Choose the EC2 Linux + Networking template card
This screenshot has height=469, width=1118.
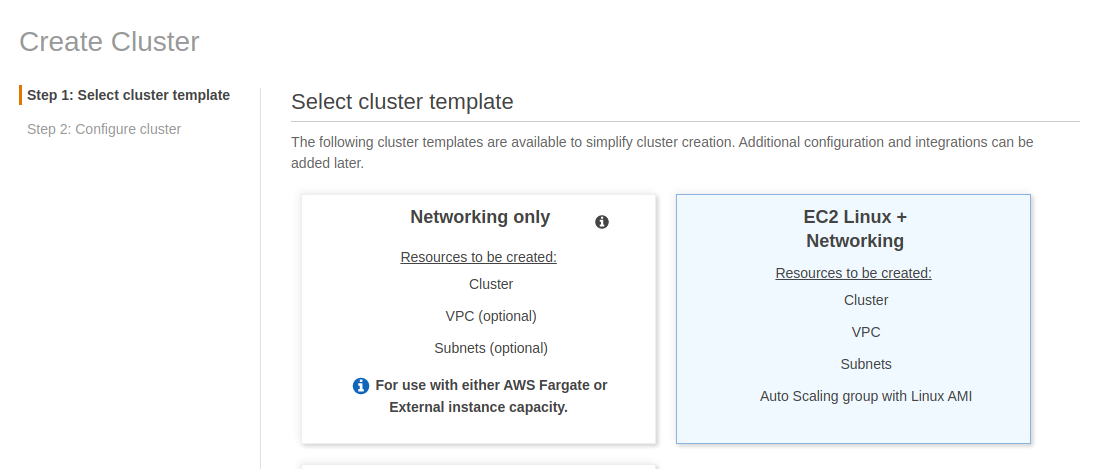853,319
